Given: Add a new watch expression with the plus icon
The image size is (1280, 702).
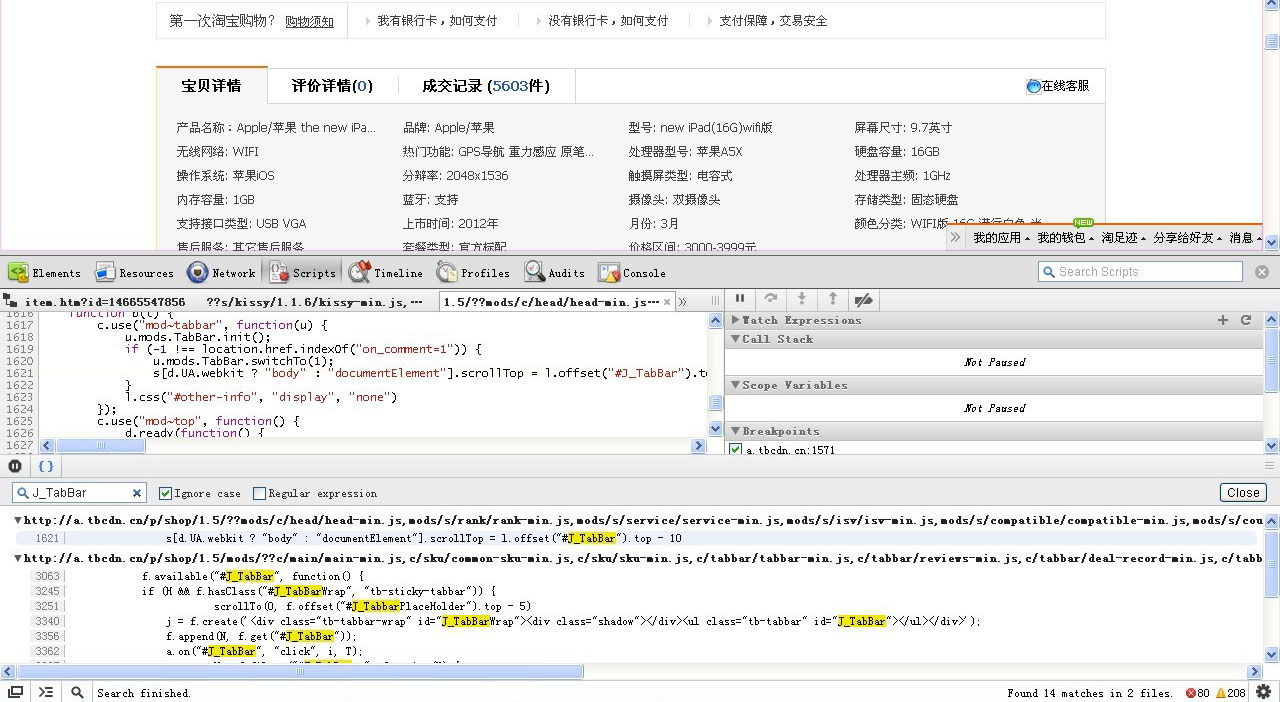Looking at the screenshot, I should pyautogui.click(x=1222, y=319).
